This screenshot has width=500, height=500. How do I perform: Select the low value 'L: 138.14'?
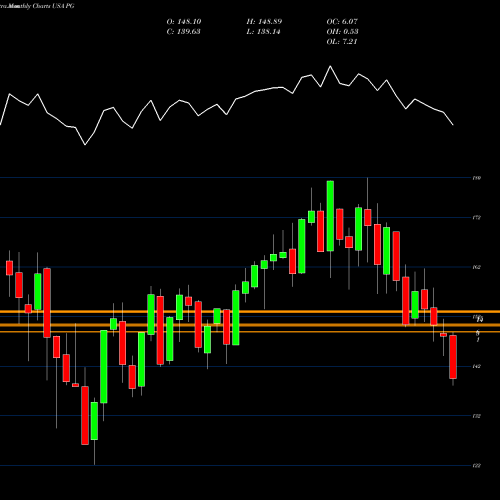(x=263, y=32)
